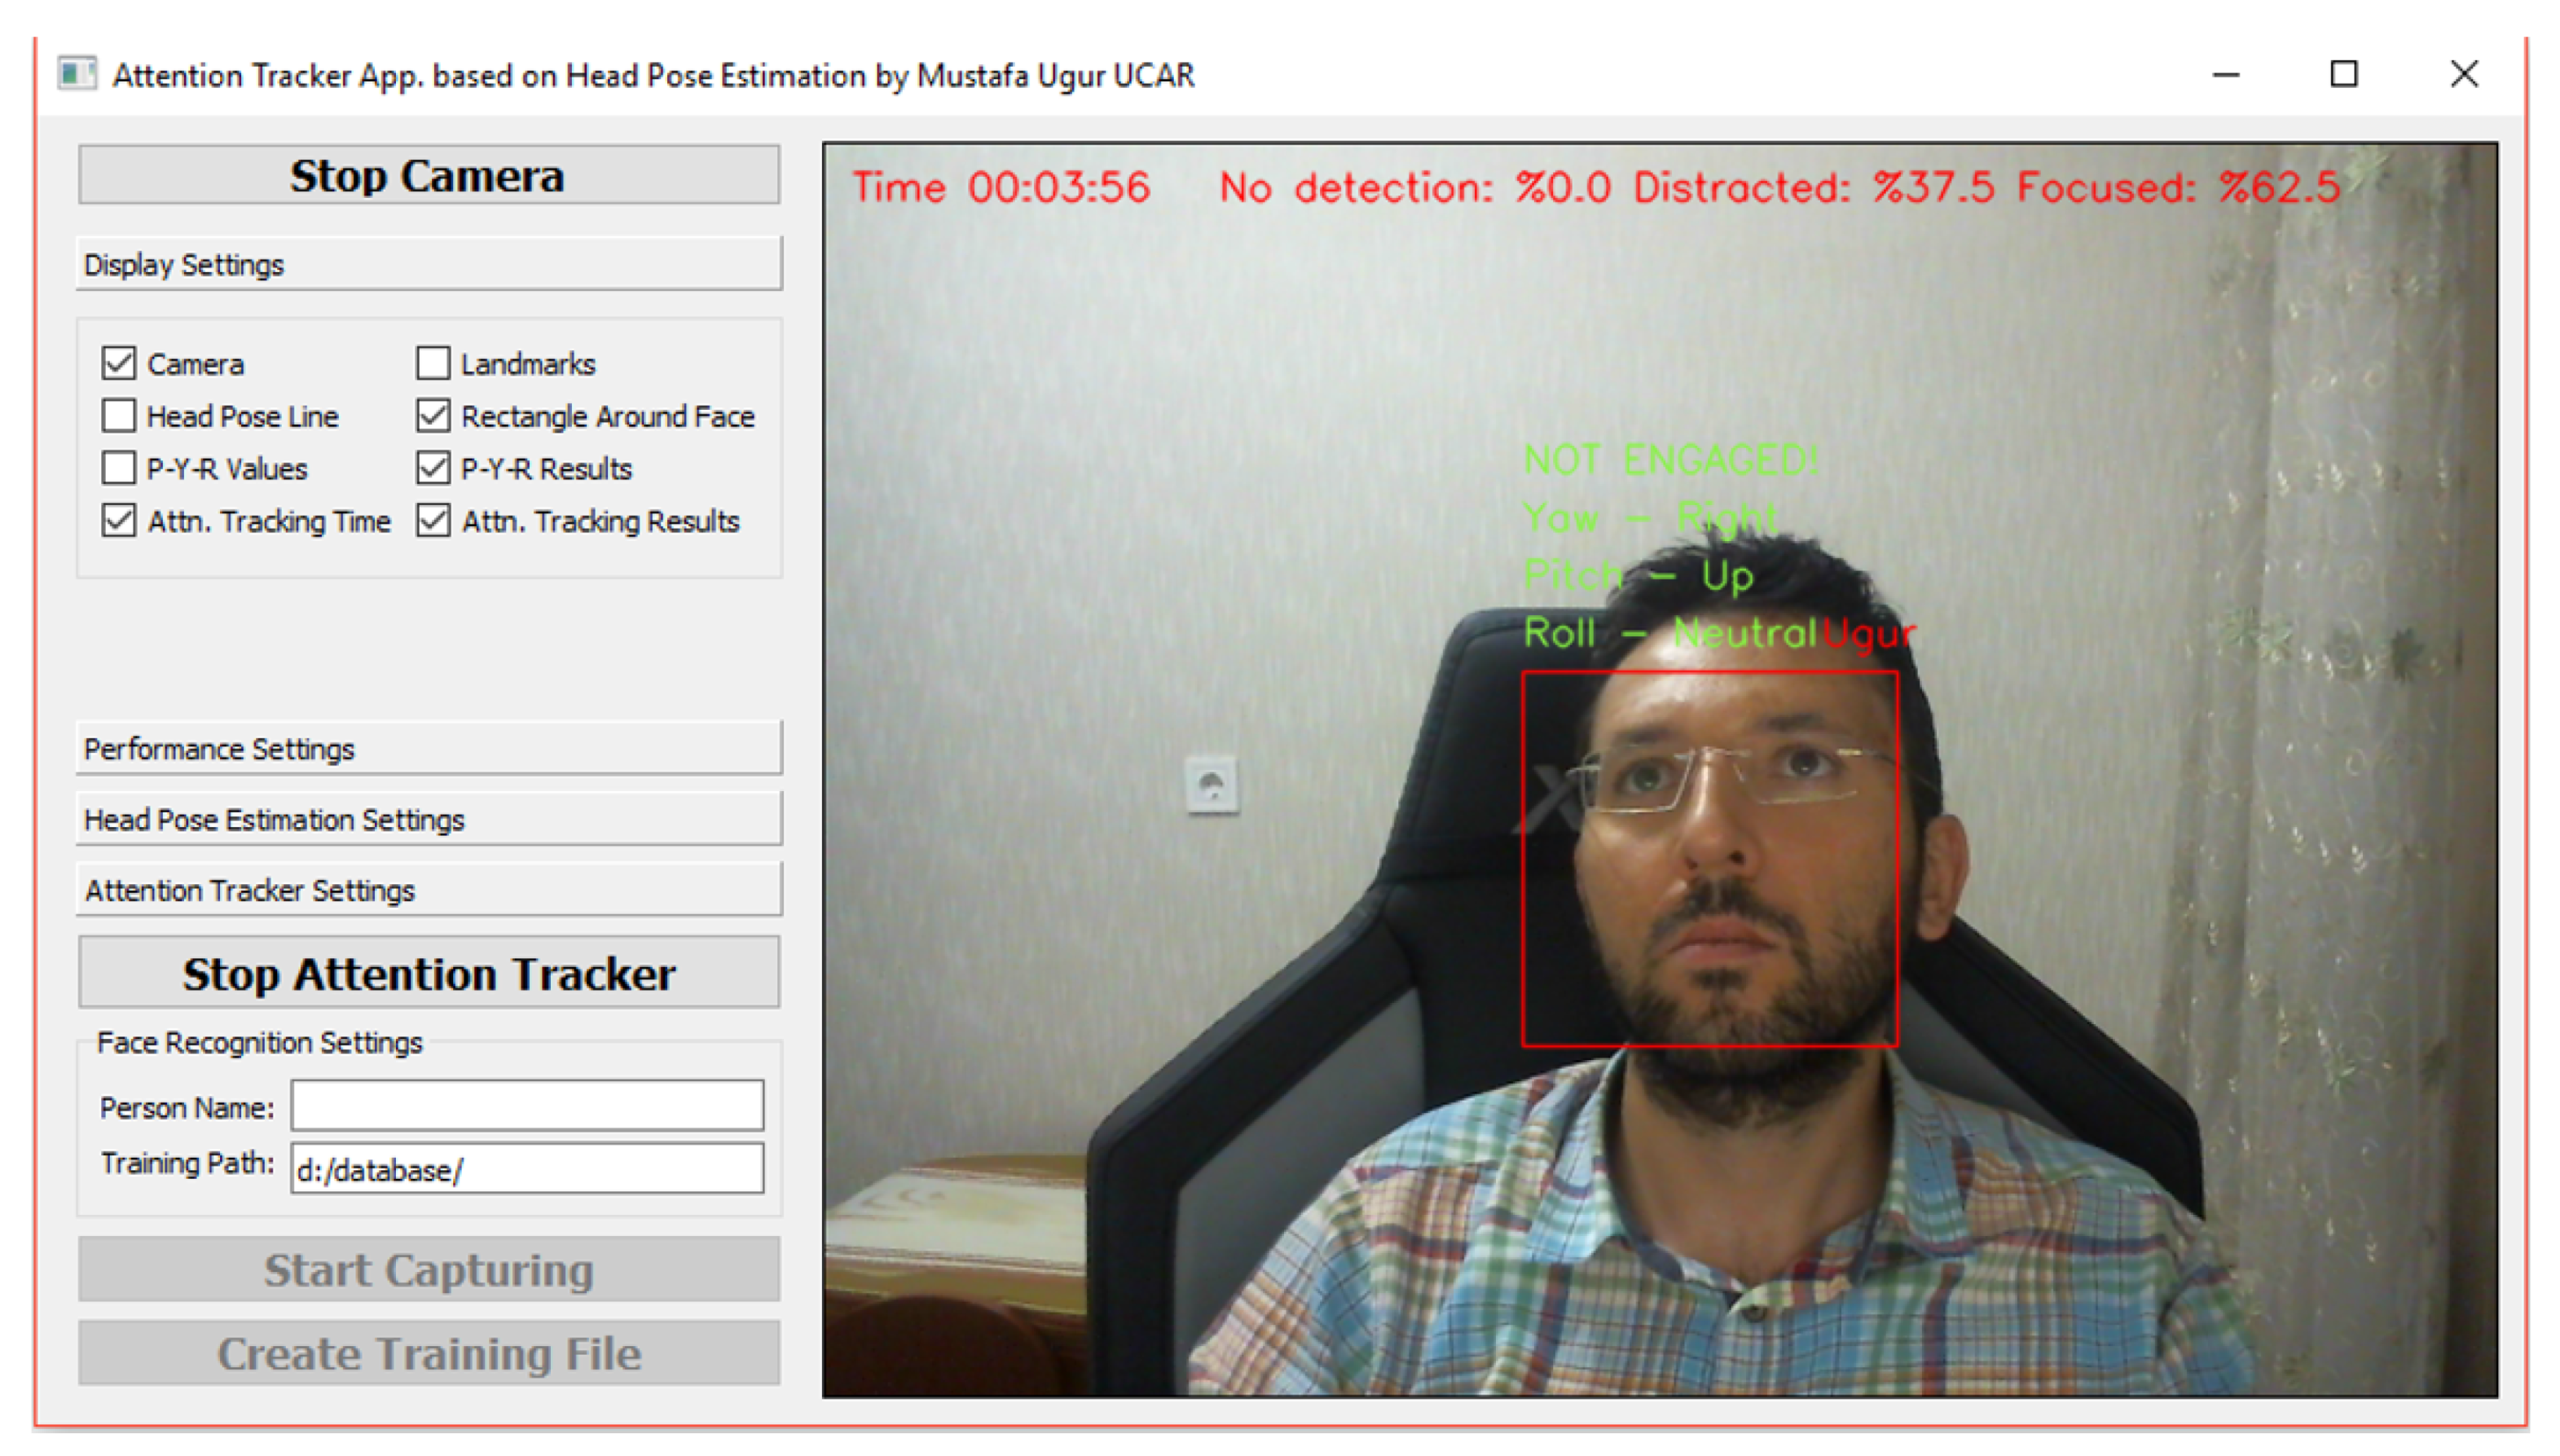Screen dimensions: 2560x1456
Task: Click Stop Attention Tracker button
Action: (428, 973)
